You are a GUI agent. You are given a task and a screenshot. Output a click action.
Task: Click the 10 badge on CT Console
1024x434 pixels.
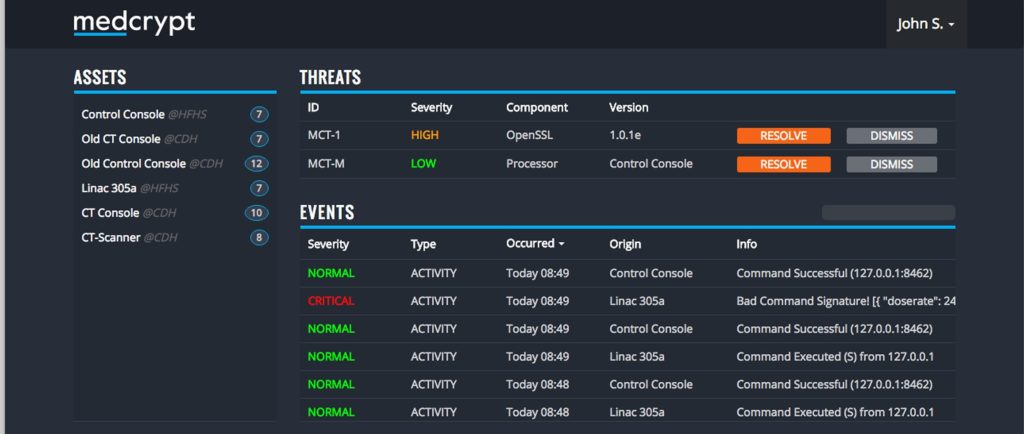pos(257,213)
